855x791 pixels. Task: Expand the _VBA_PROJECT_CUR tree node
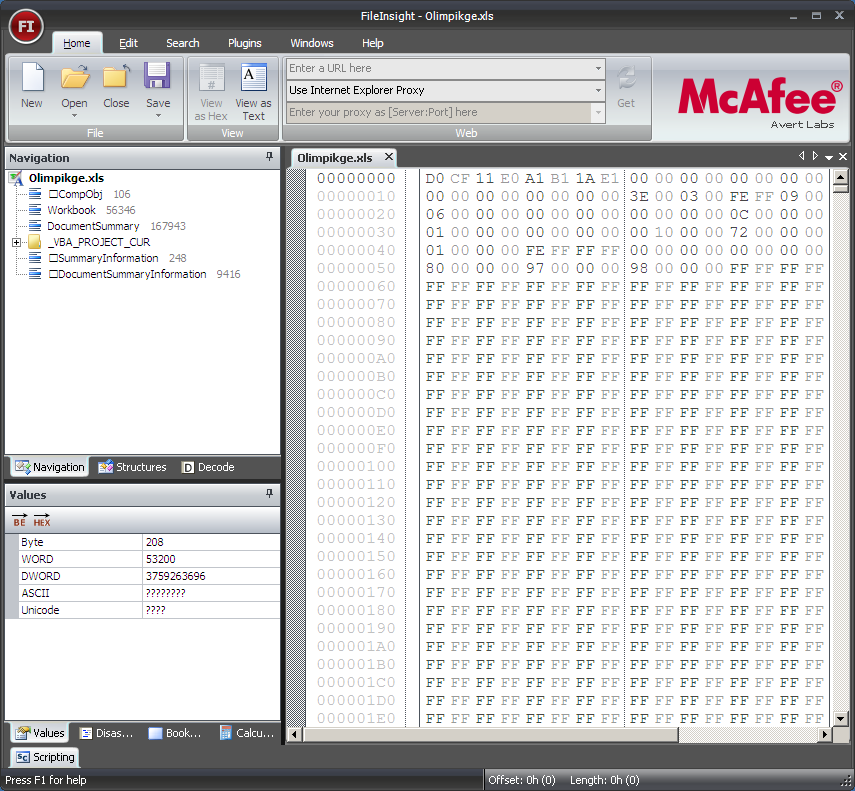16,242
